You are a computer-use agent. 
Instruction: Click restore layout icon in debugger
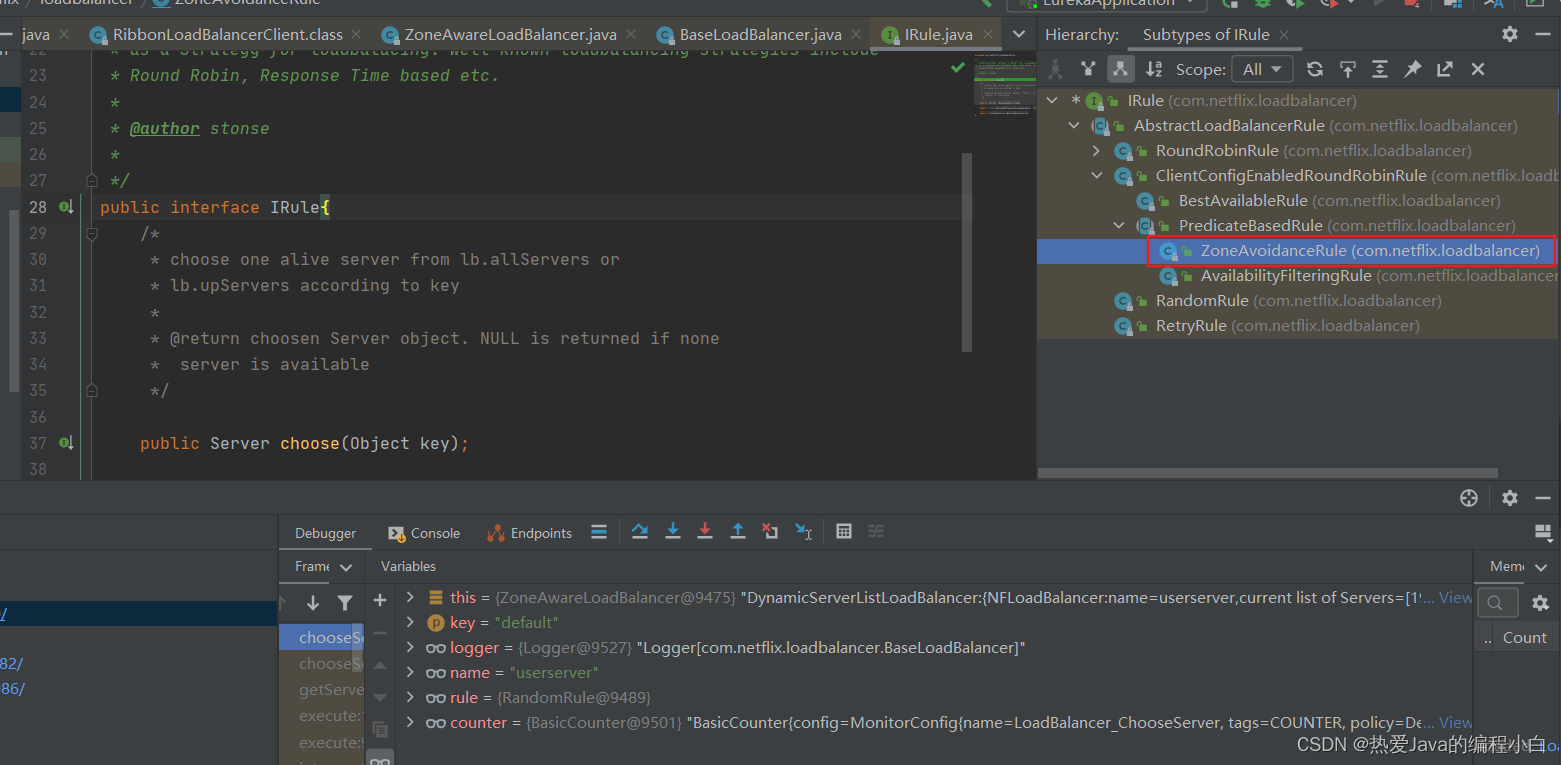[x=1542, y=532]
